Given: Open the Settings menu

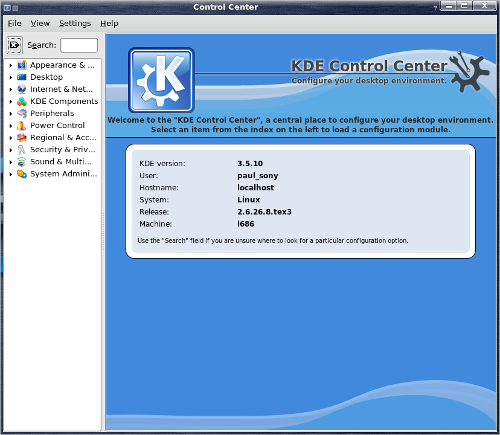Looking at the screenshot, I should (x=75, y=23).
